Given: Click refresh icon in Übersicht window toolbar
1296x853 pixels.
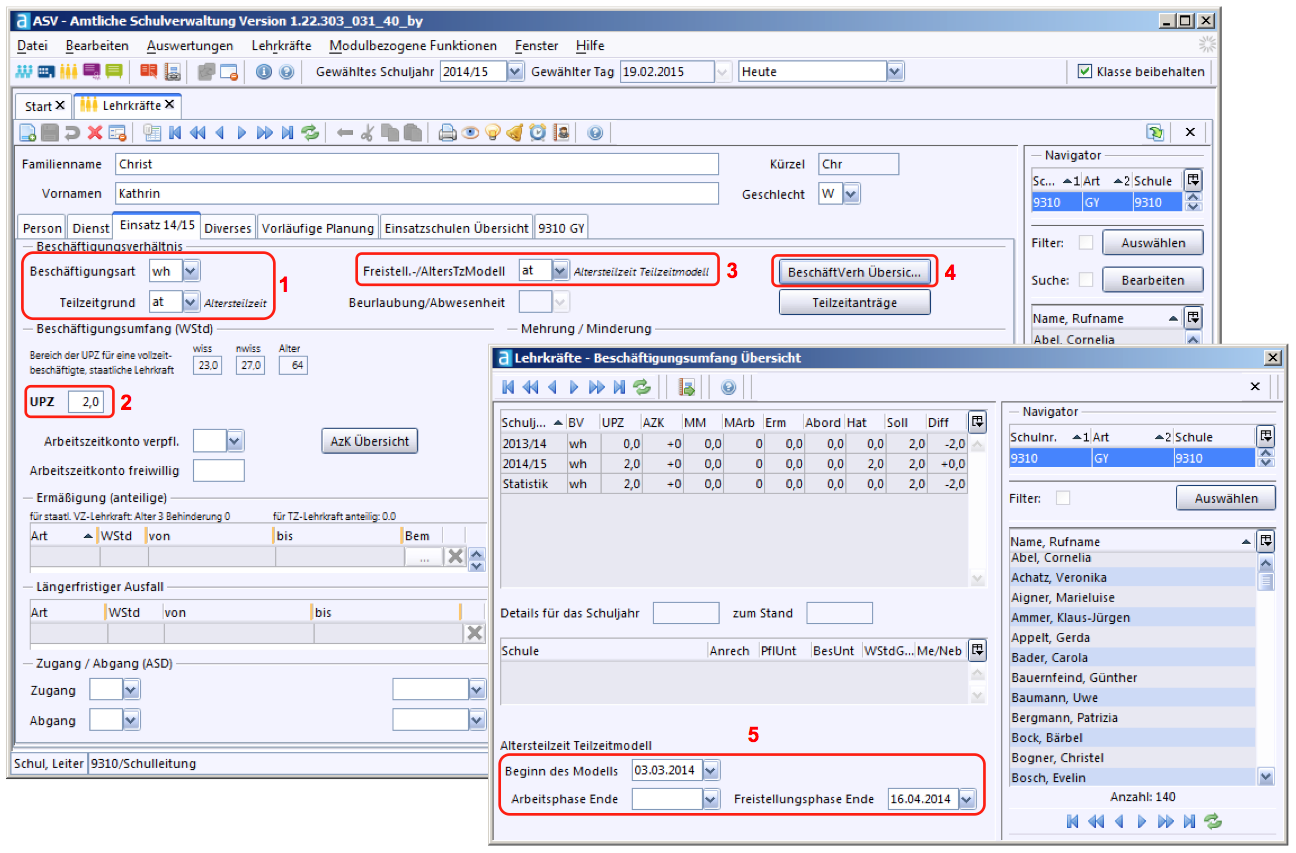Looking at the screenshot, I should [642, 387].
